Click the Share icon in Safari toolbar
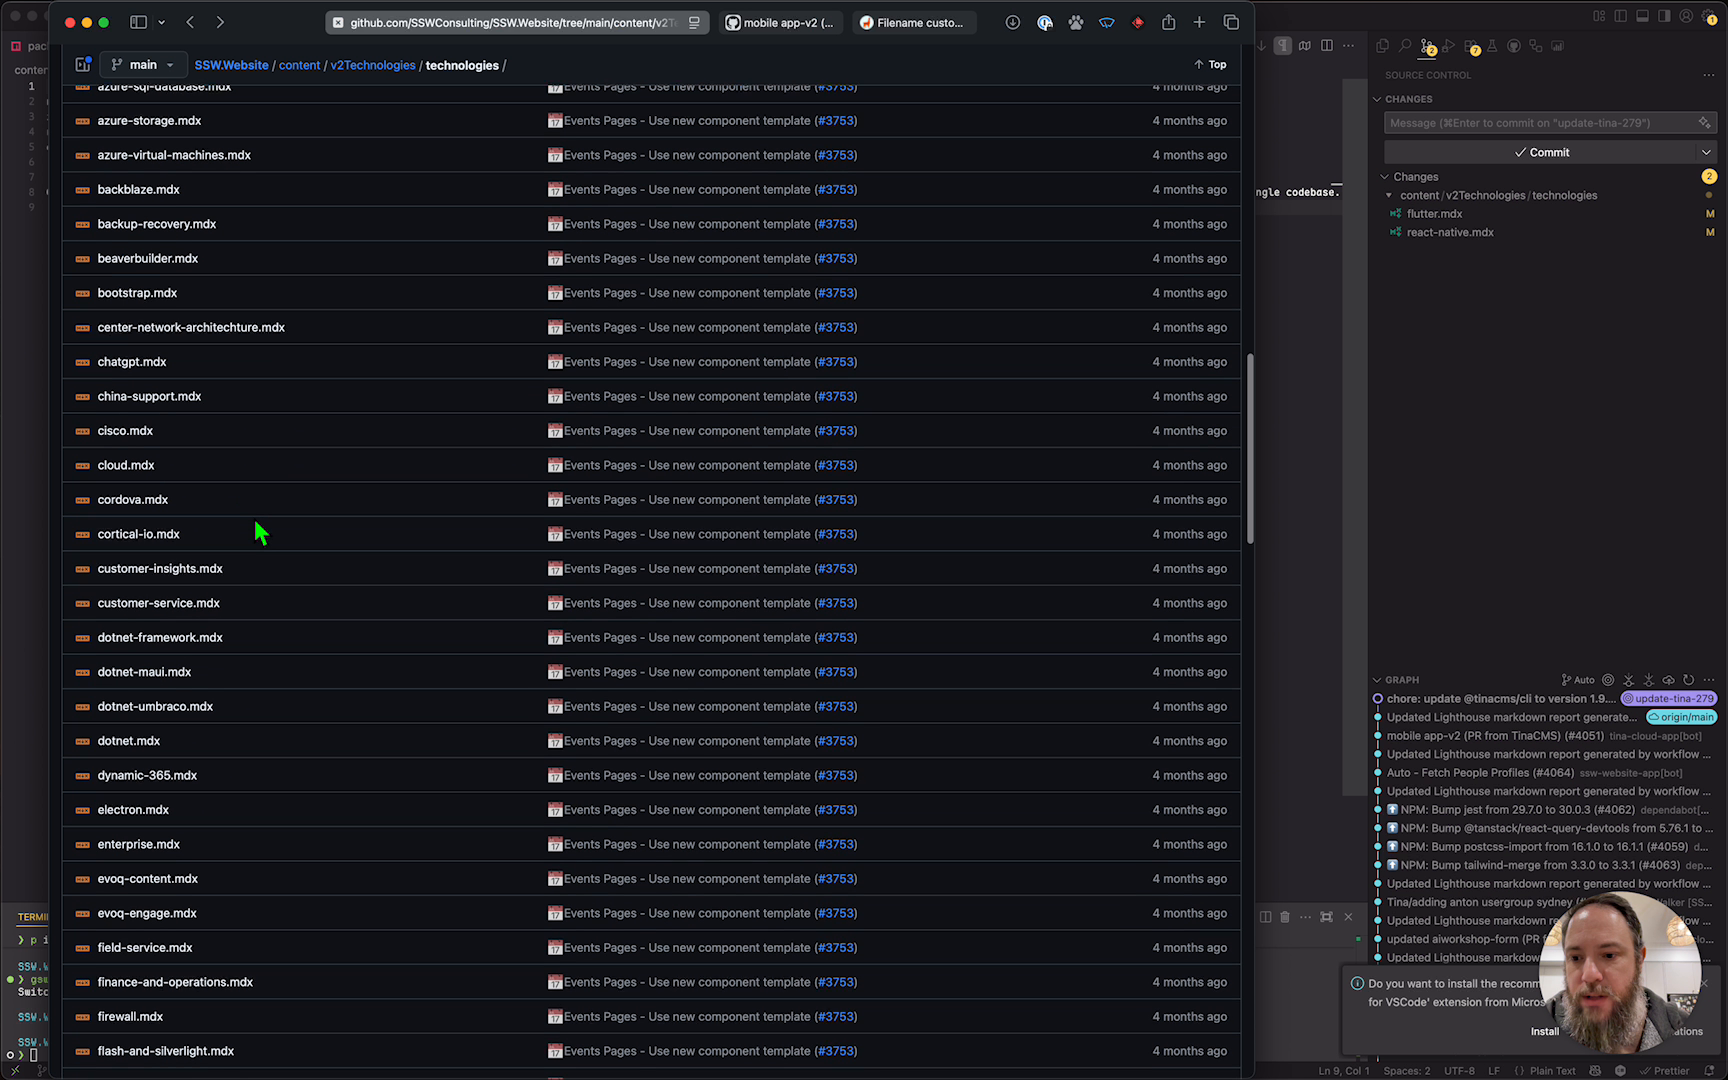 (x=1168, y=22)
